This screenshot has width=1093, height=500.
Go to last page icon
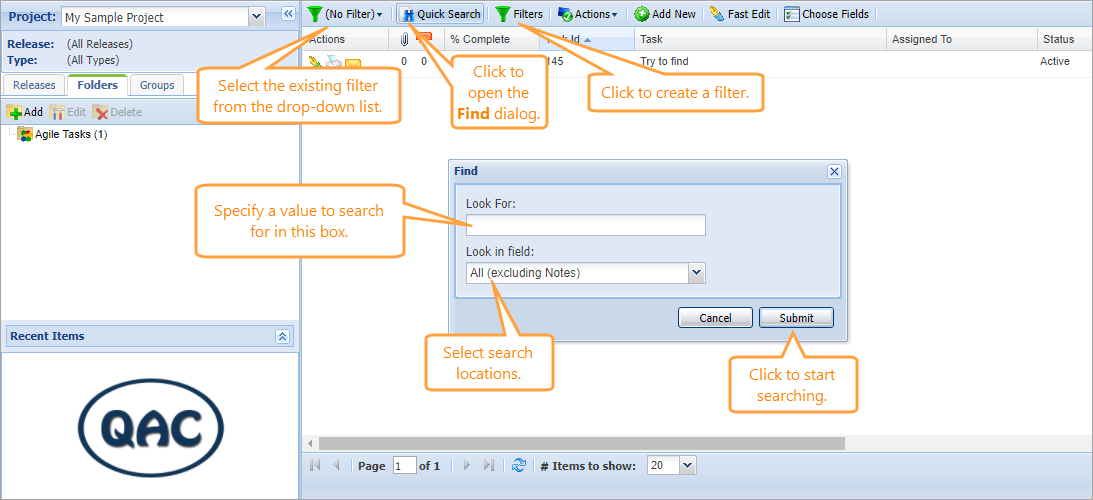tap(488, 465)
